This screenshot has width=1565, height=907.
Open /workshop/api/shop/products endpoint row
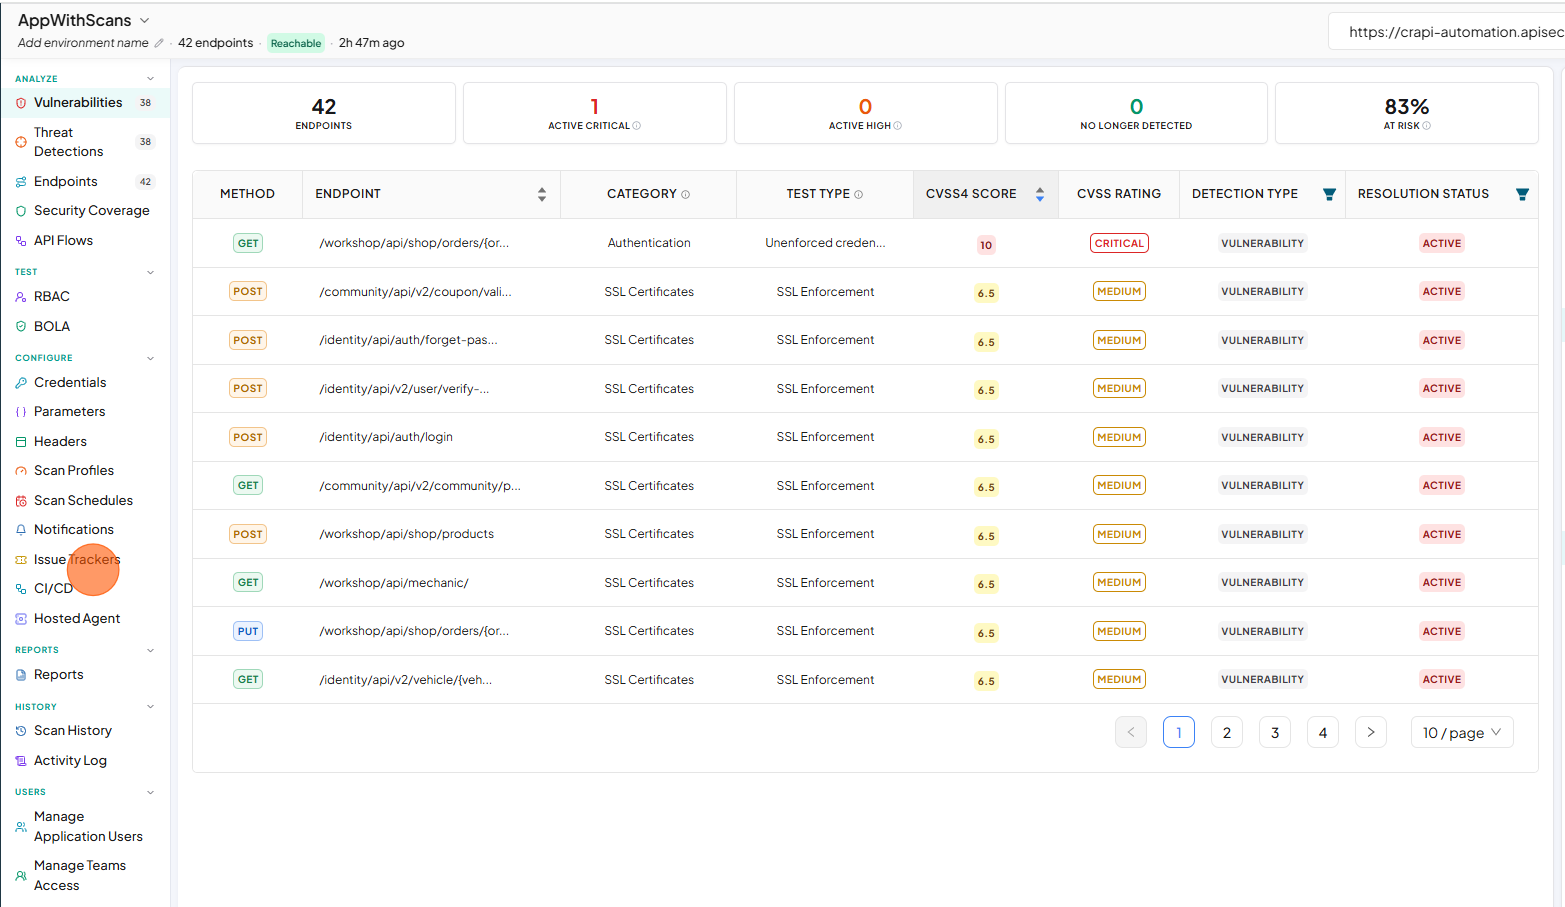click(865, 535)
